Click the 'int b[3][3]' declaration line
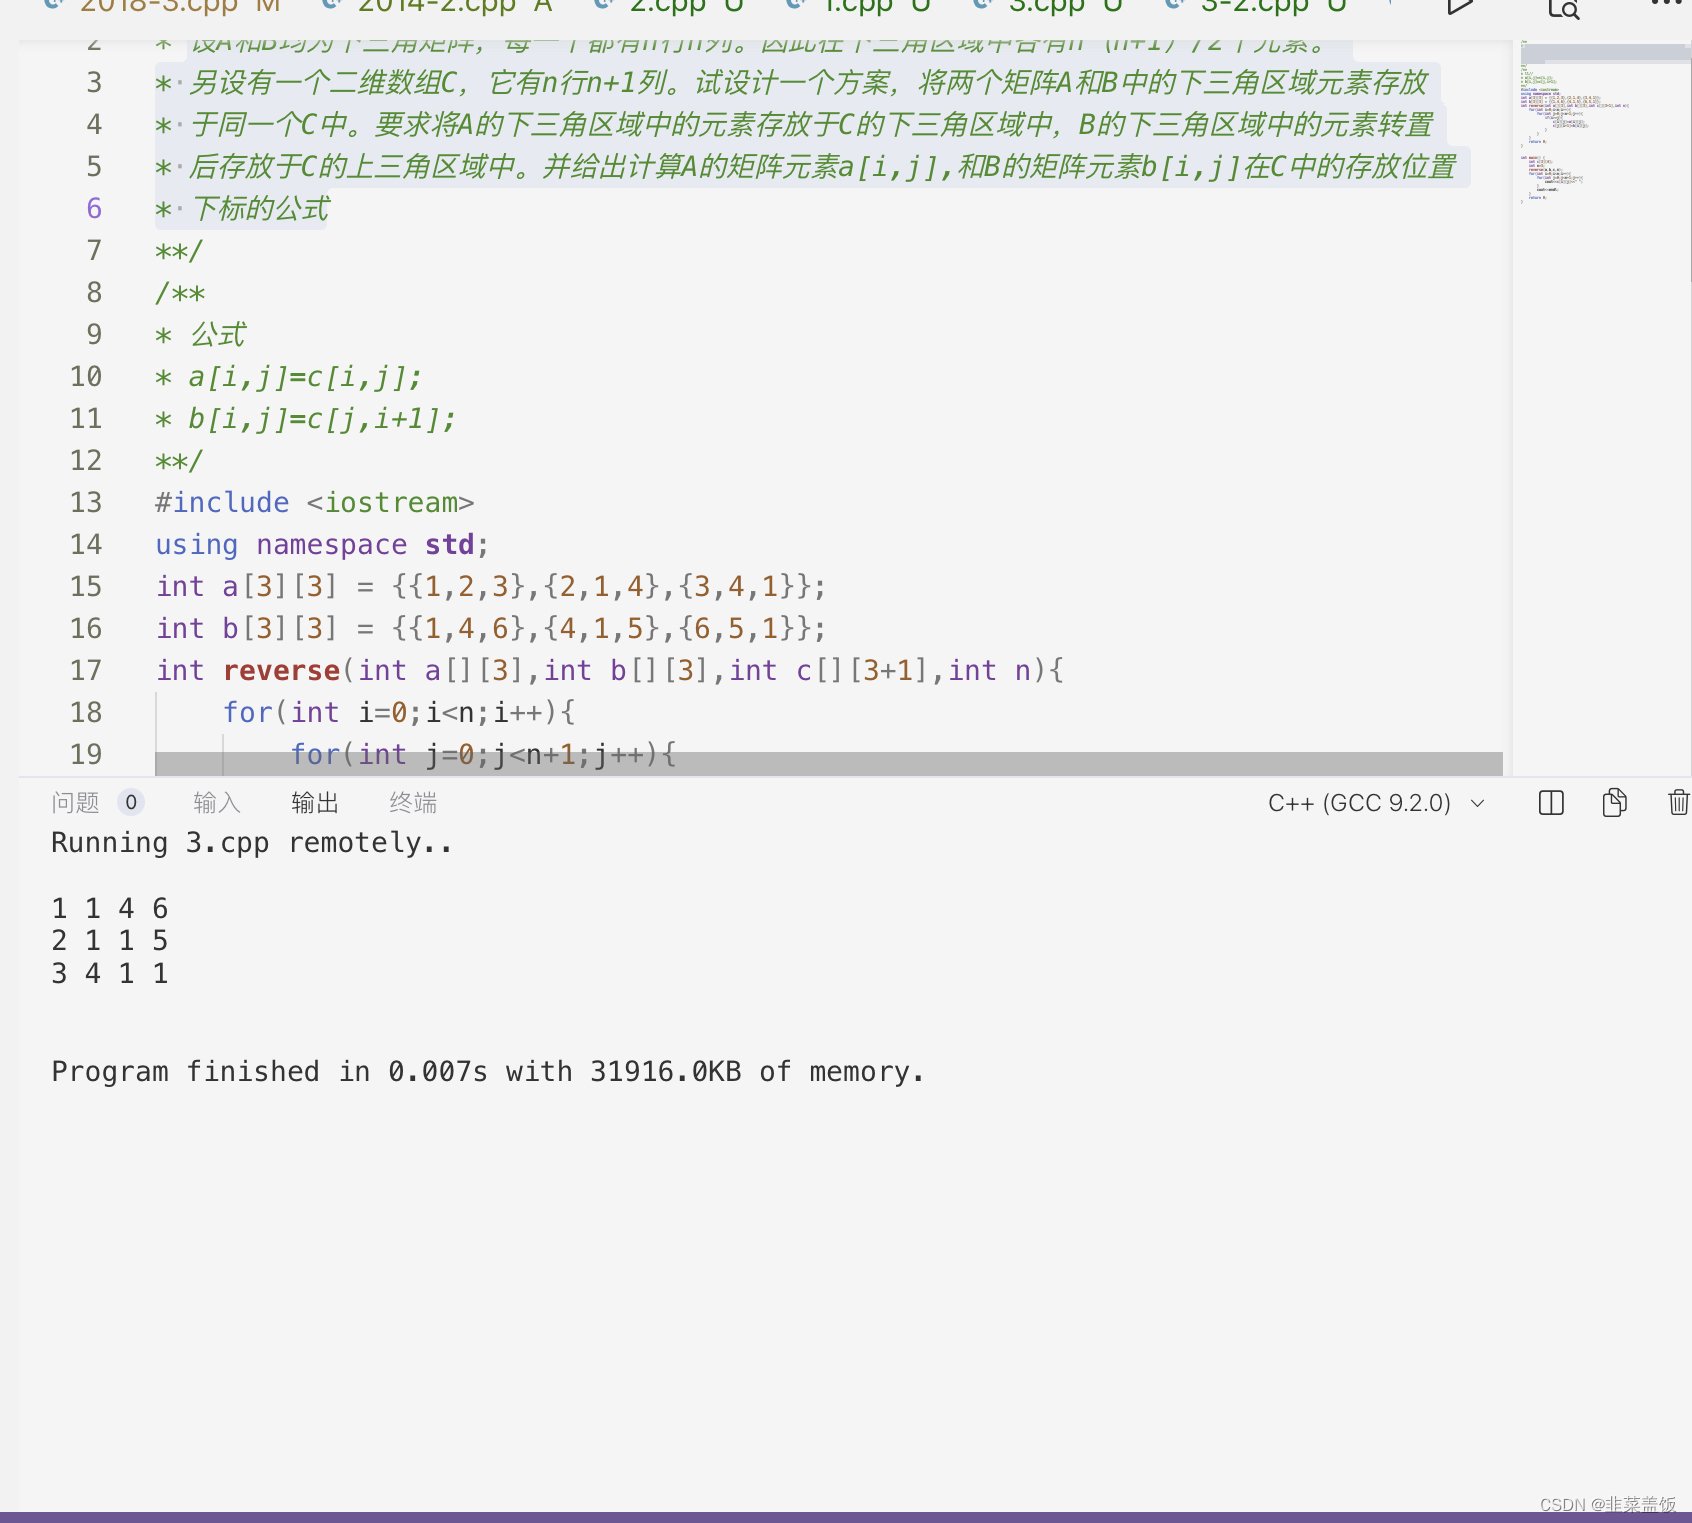The width and height of the screenshot is (1692, 1523). click(x=491, y=628)
